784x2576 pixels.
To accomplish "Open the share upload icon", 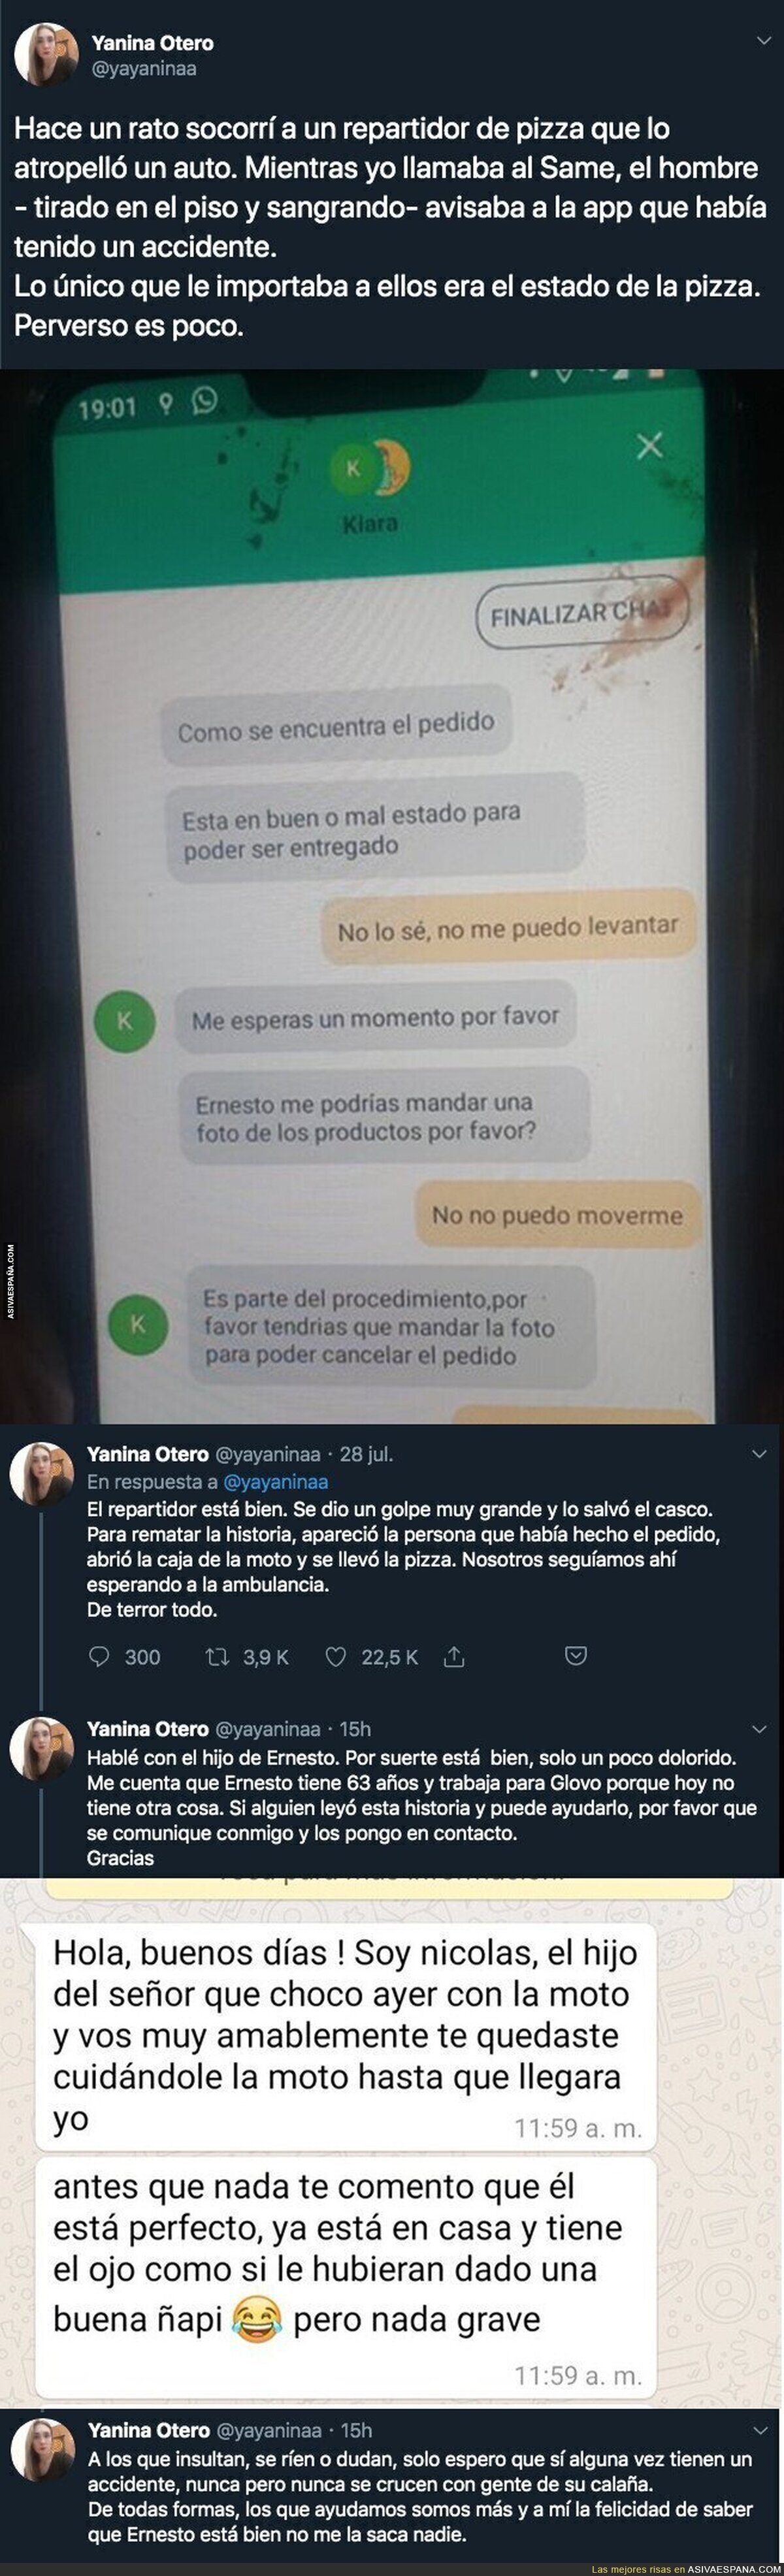I will [454, 1657].
